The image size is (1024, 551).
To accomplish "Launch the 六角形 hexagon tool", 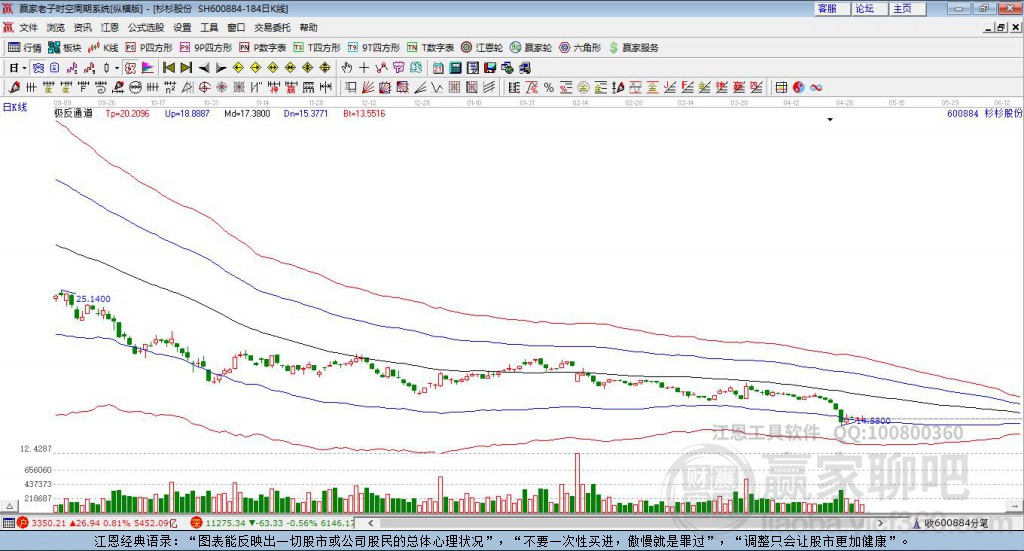I will 579,47.
